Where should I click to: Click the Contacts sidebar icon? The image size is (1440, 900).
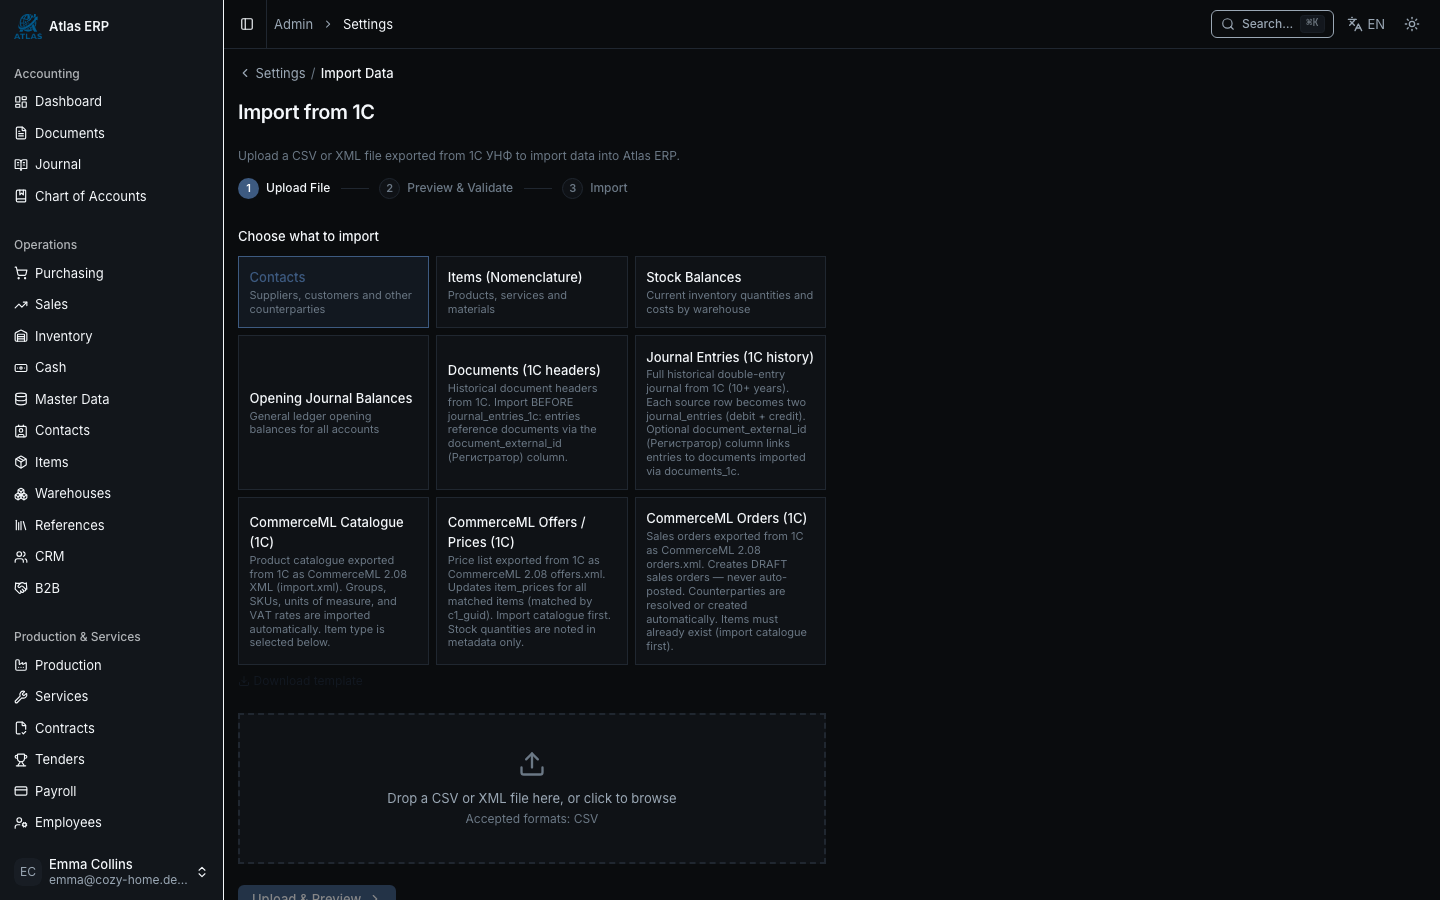point(21,430)
